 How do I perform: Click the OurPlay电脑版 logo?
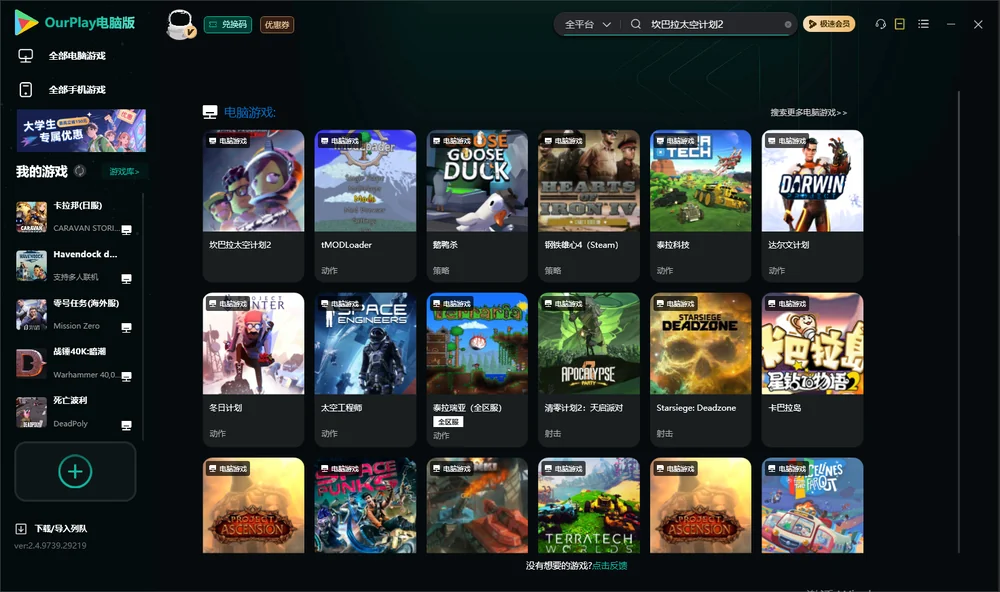point(75,23)
